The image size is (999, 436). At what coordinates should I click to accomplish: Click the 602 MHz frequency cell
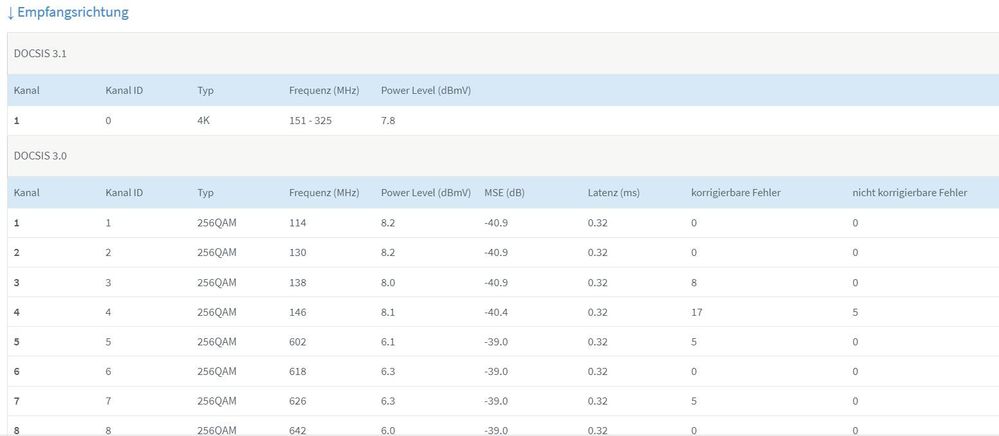coord(298,343)
